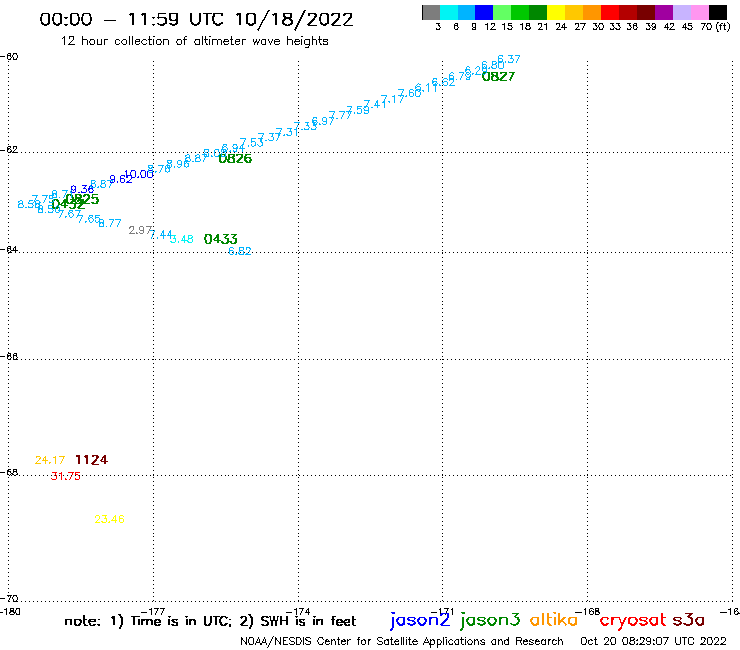740x650 pixels.
Task: Select the Oct 20 08:29:07 UTC timestamp
Action: 653,641
